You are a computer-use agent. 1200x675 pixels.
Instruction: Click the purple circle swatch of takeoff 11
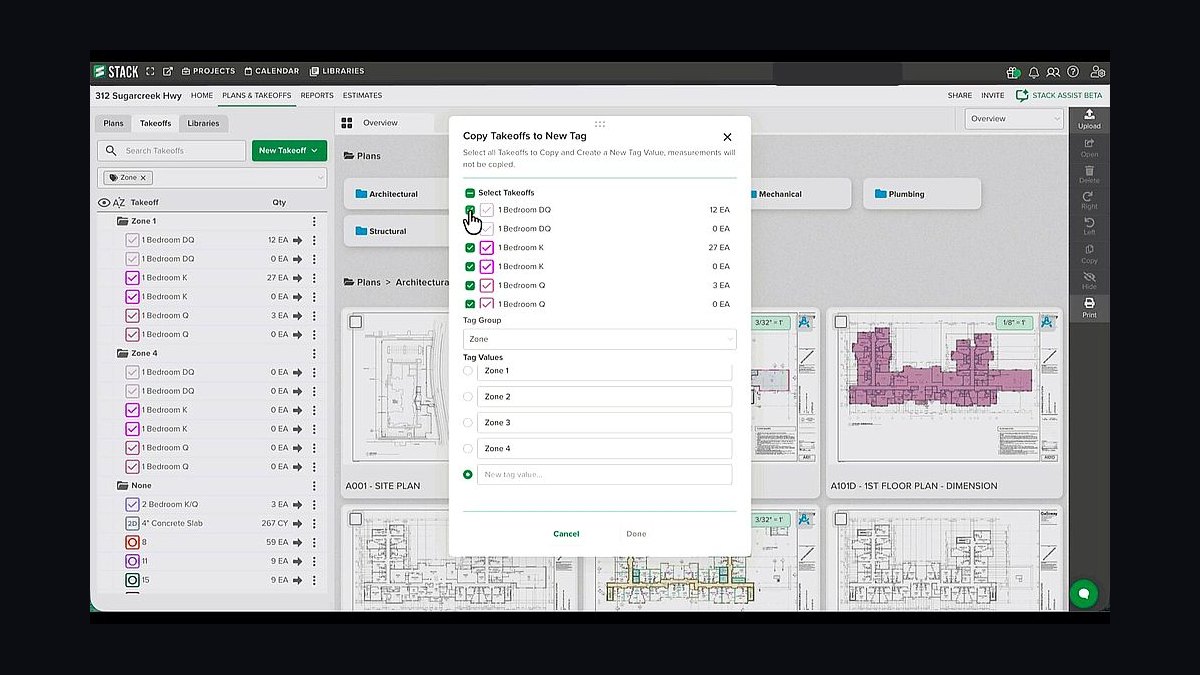tap(132, 561)
